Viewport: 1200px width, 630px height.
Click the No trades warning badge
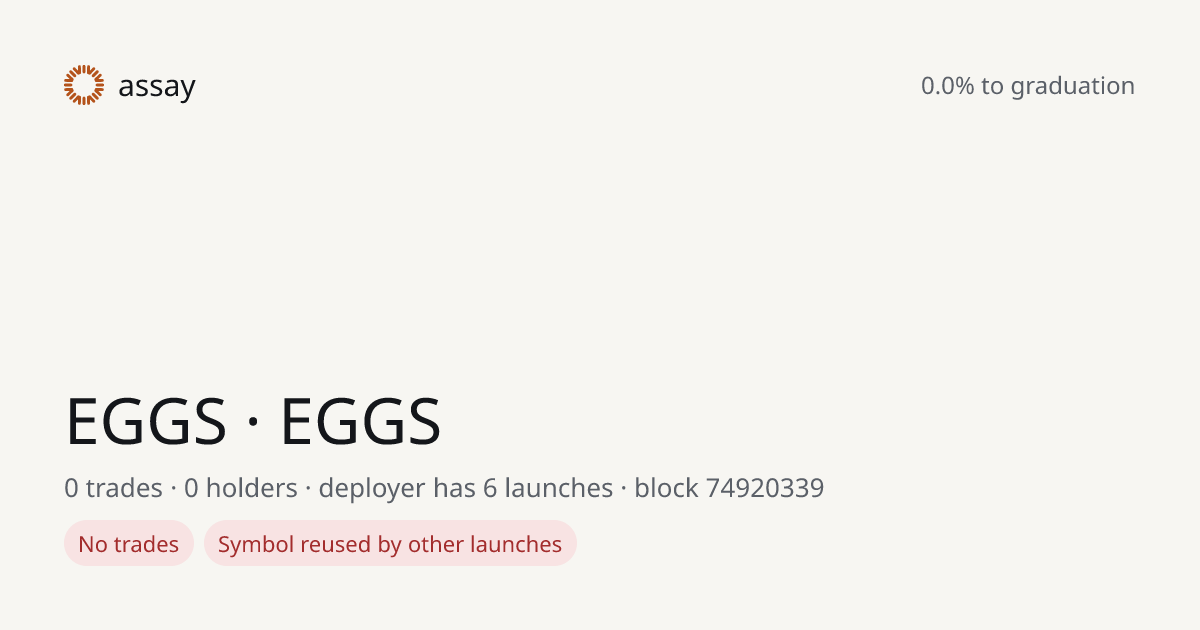(129, 544)
